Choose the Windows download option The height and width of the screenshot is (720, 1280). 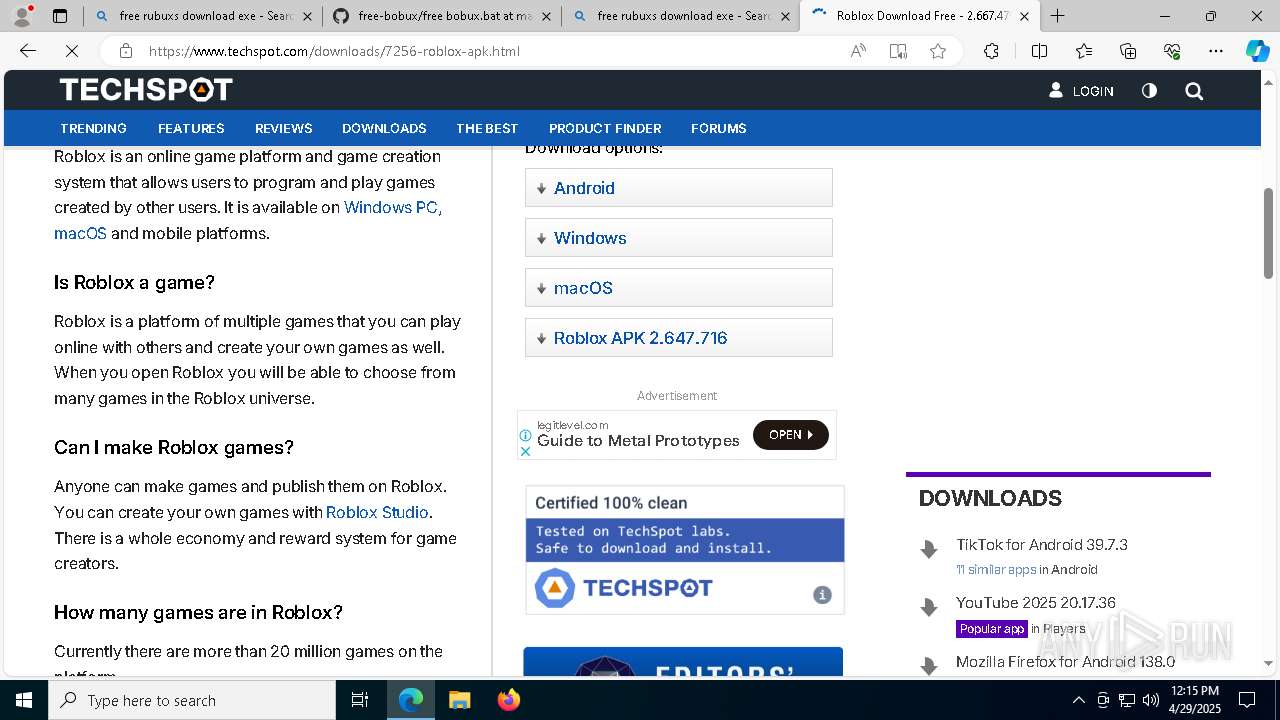click(679, 238)
